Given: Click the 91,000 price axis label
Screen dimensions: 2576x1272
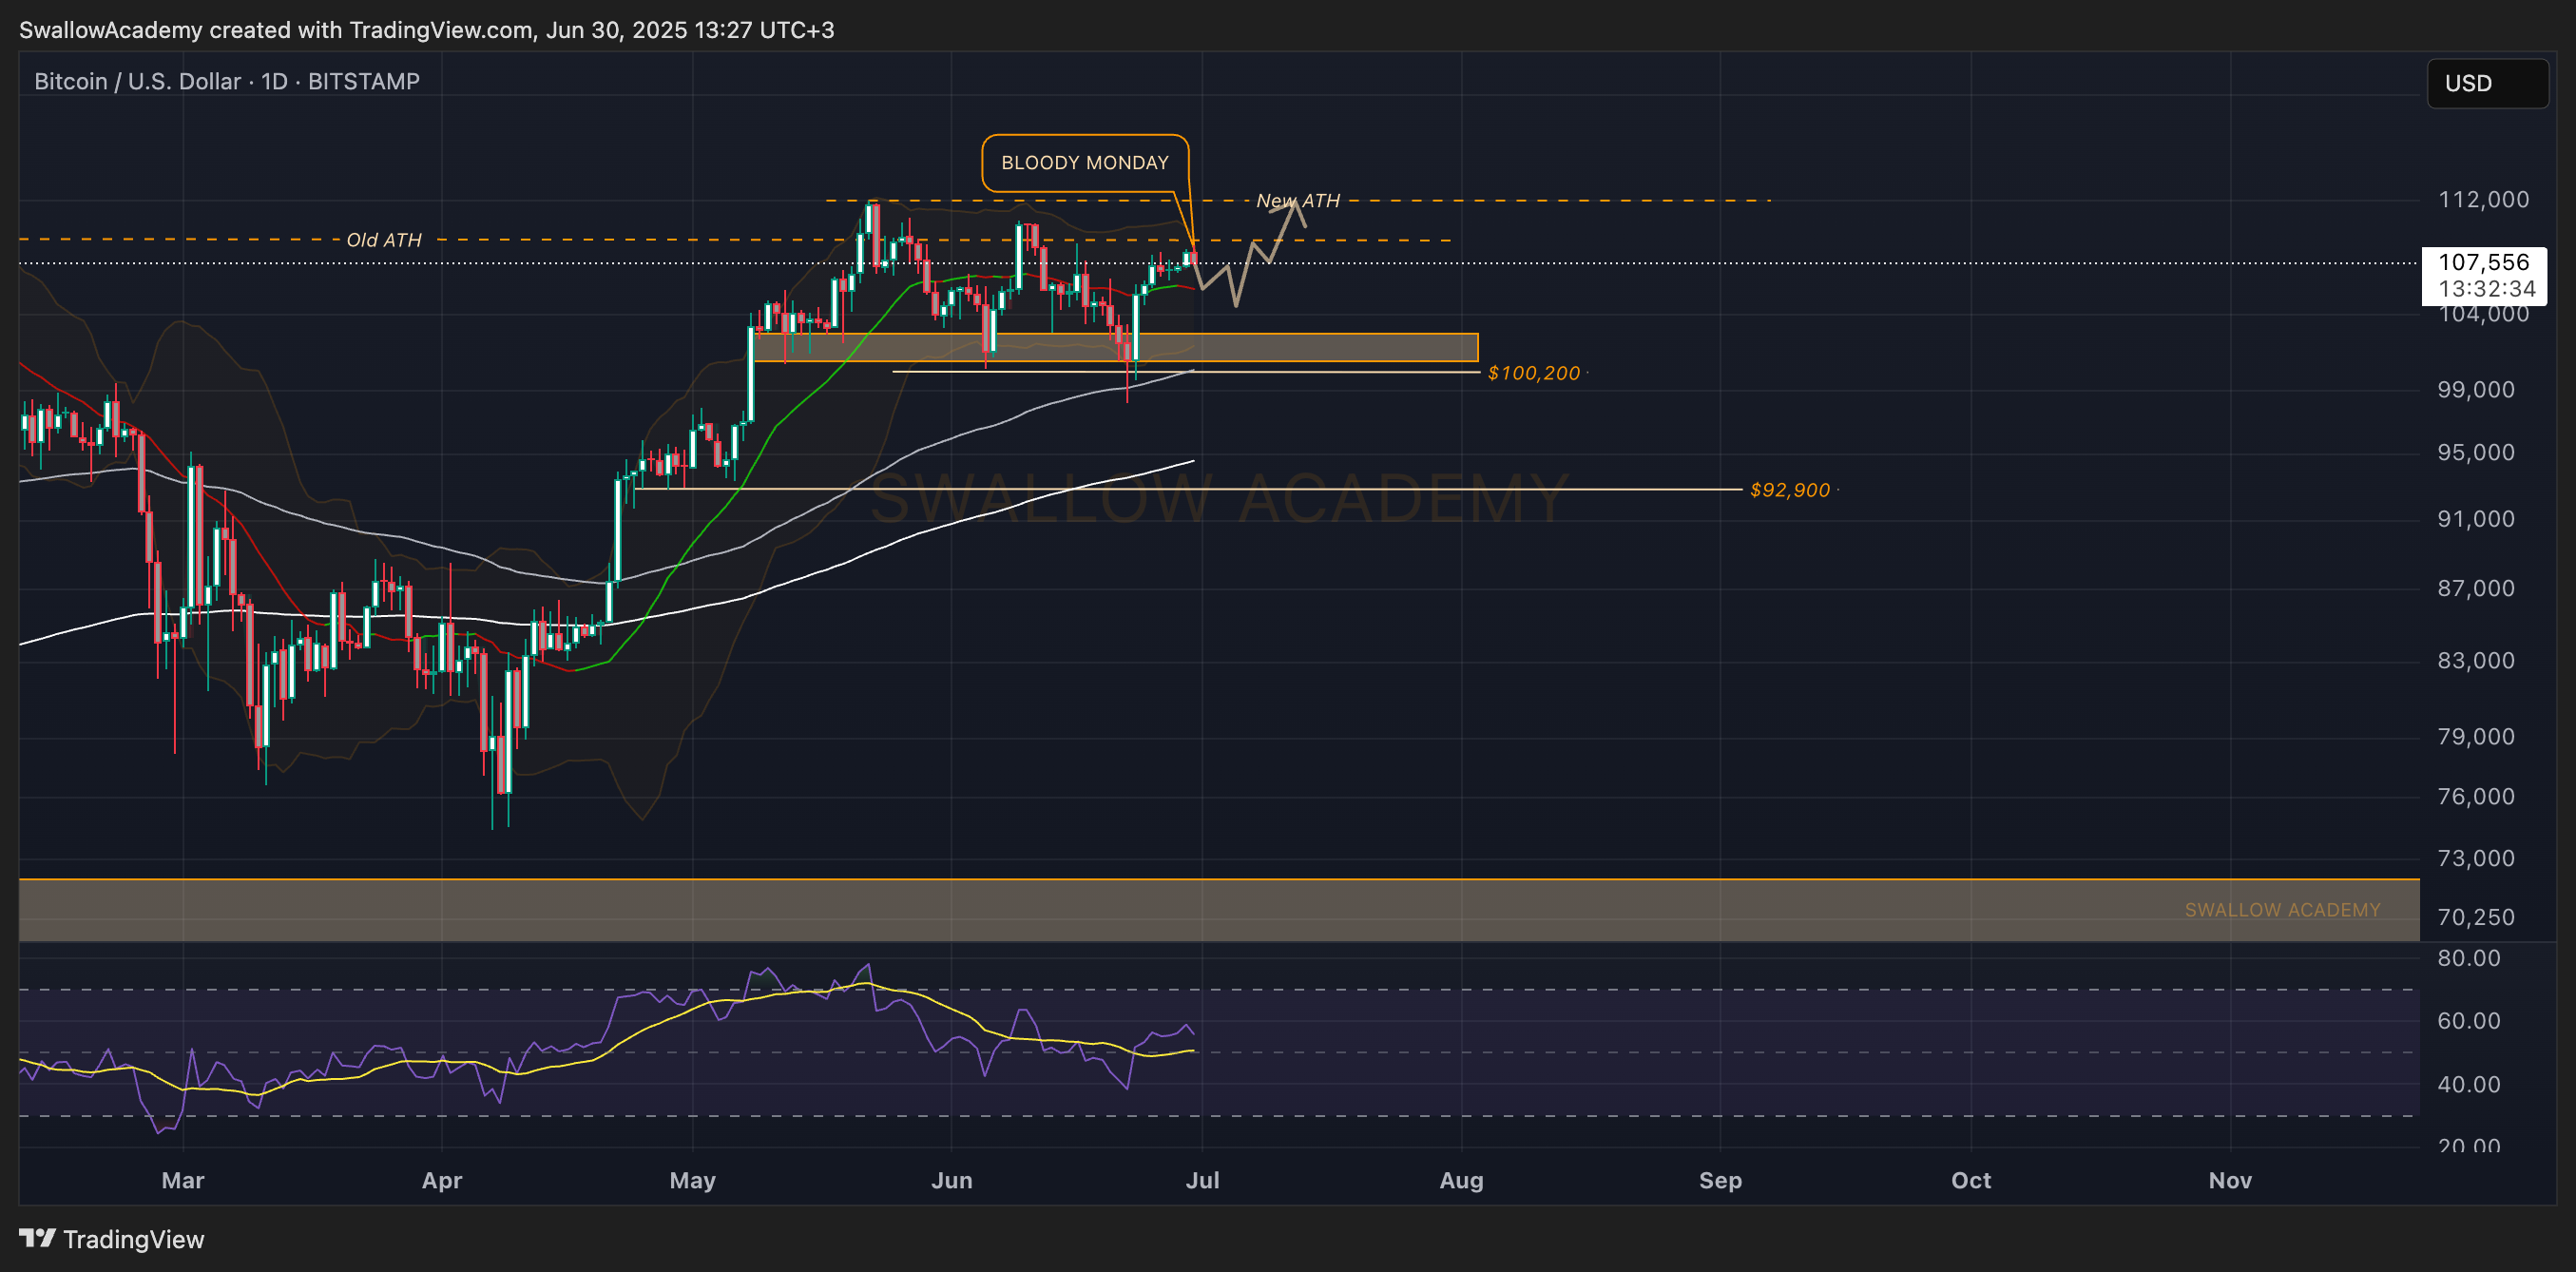Looking at the screenshot, I should point(2475,518).
